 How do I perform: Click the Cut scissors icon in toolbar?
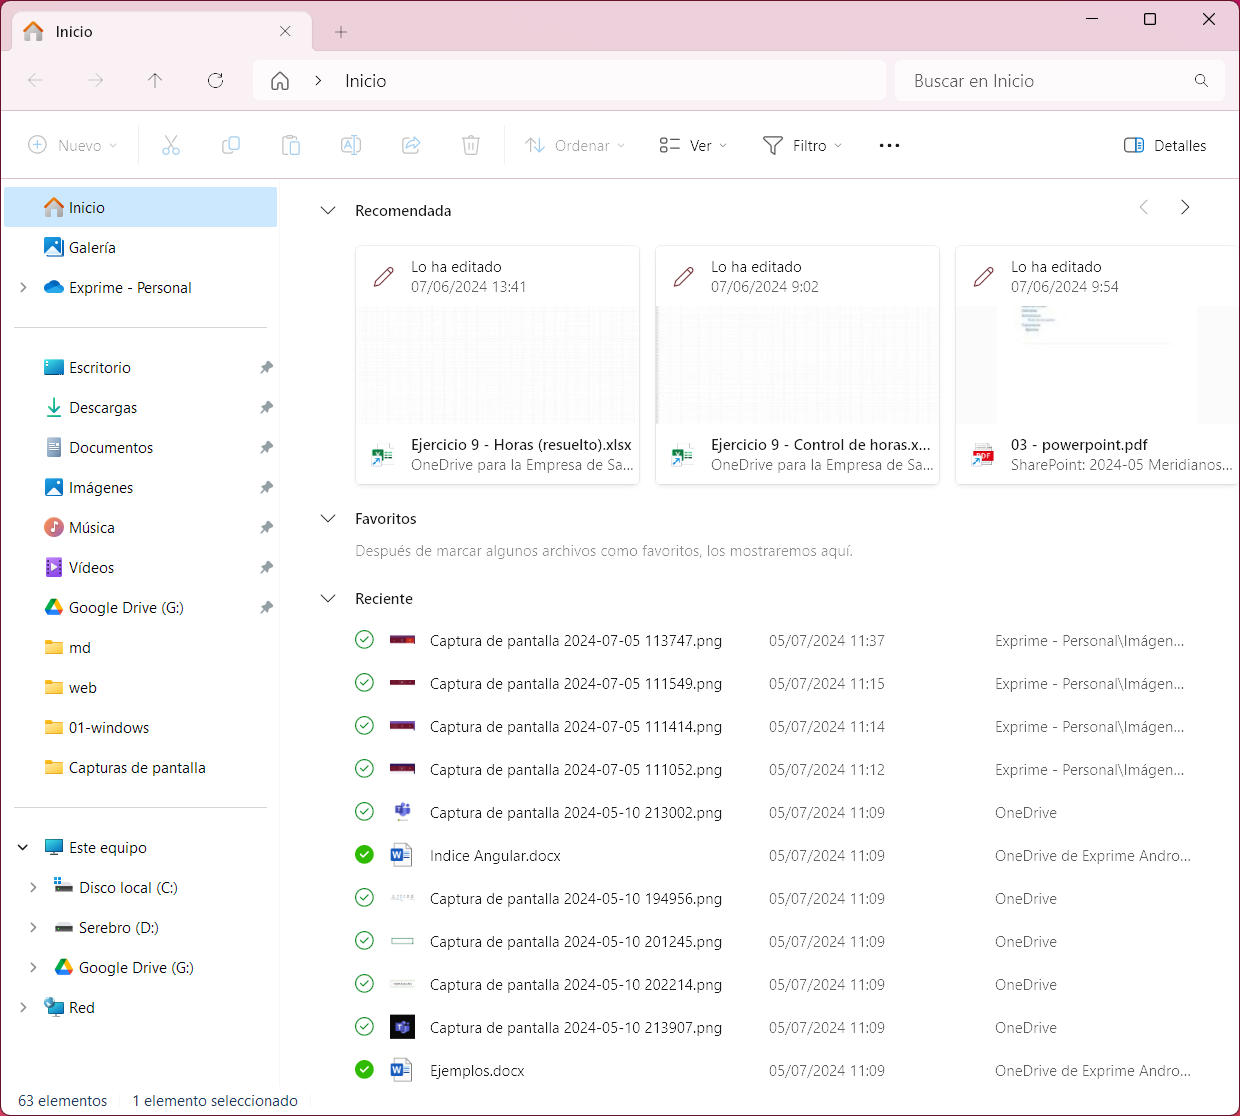tap(171, 145)
